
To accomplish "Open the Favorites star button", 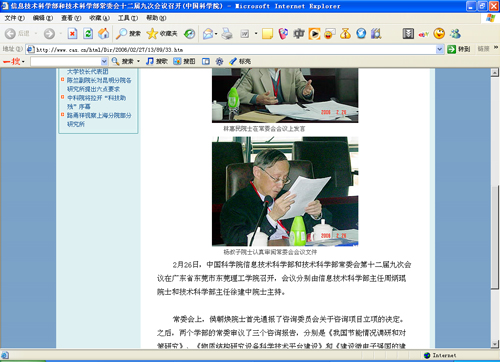I will pyautogui.click(x=162, y=33).
